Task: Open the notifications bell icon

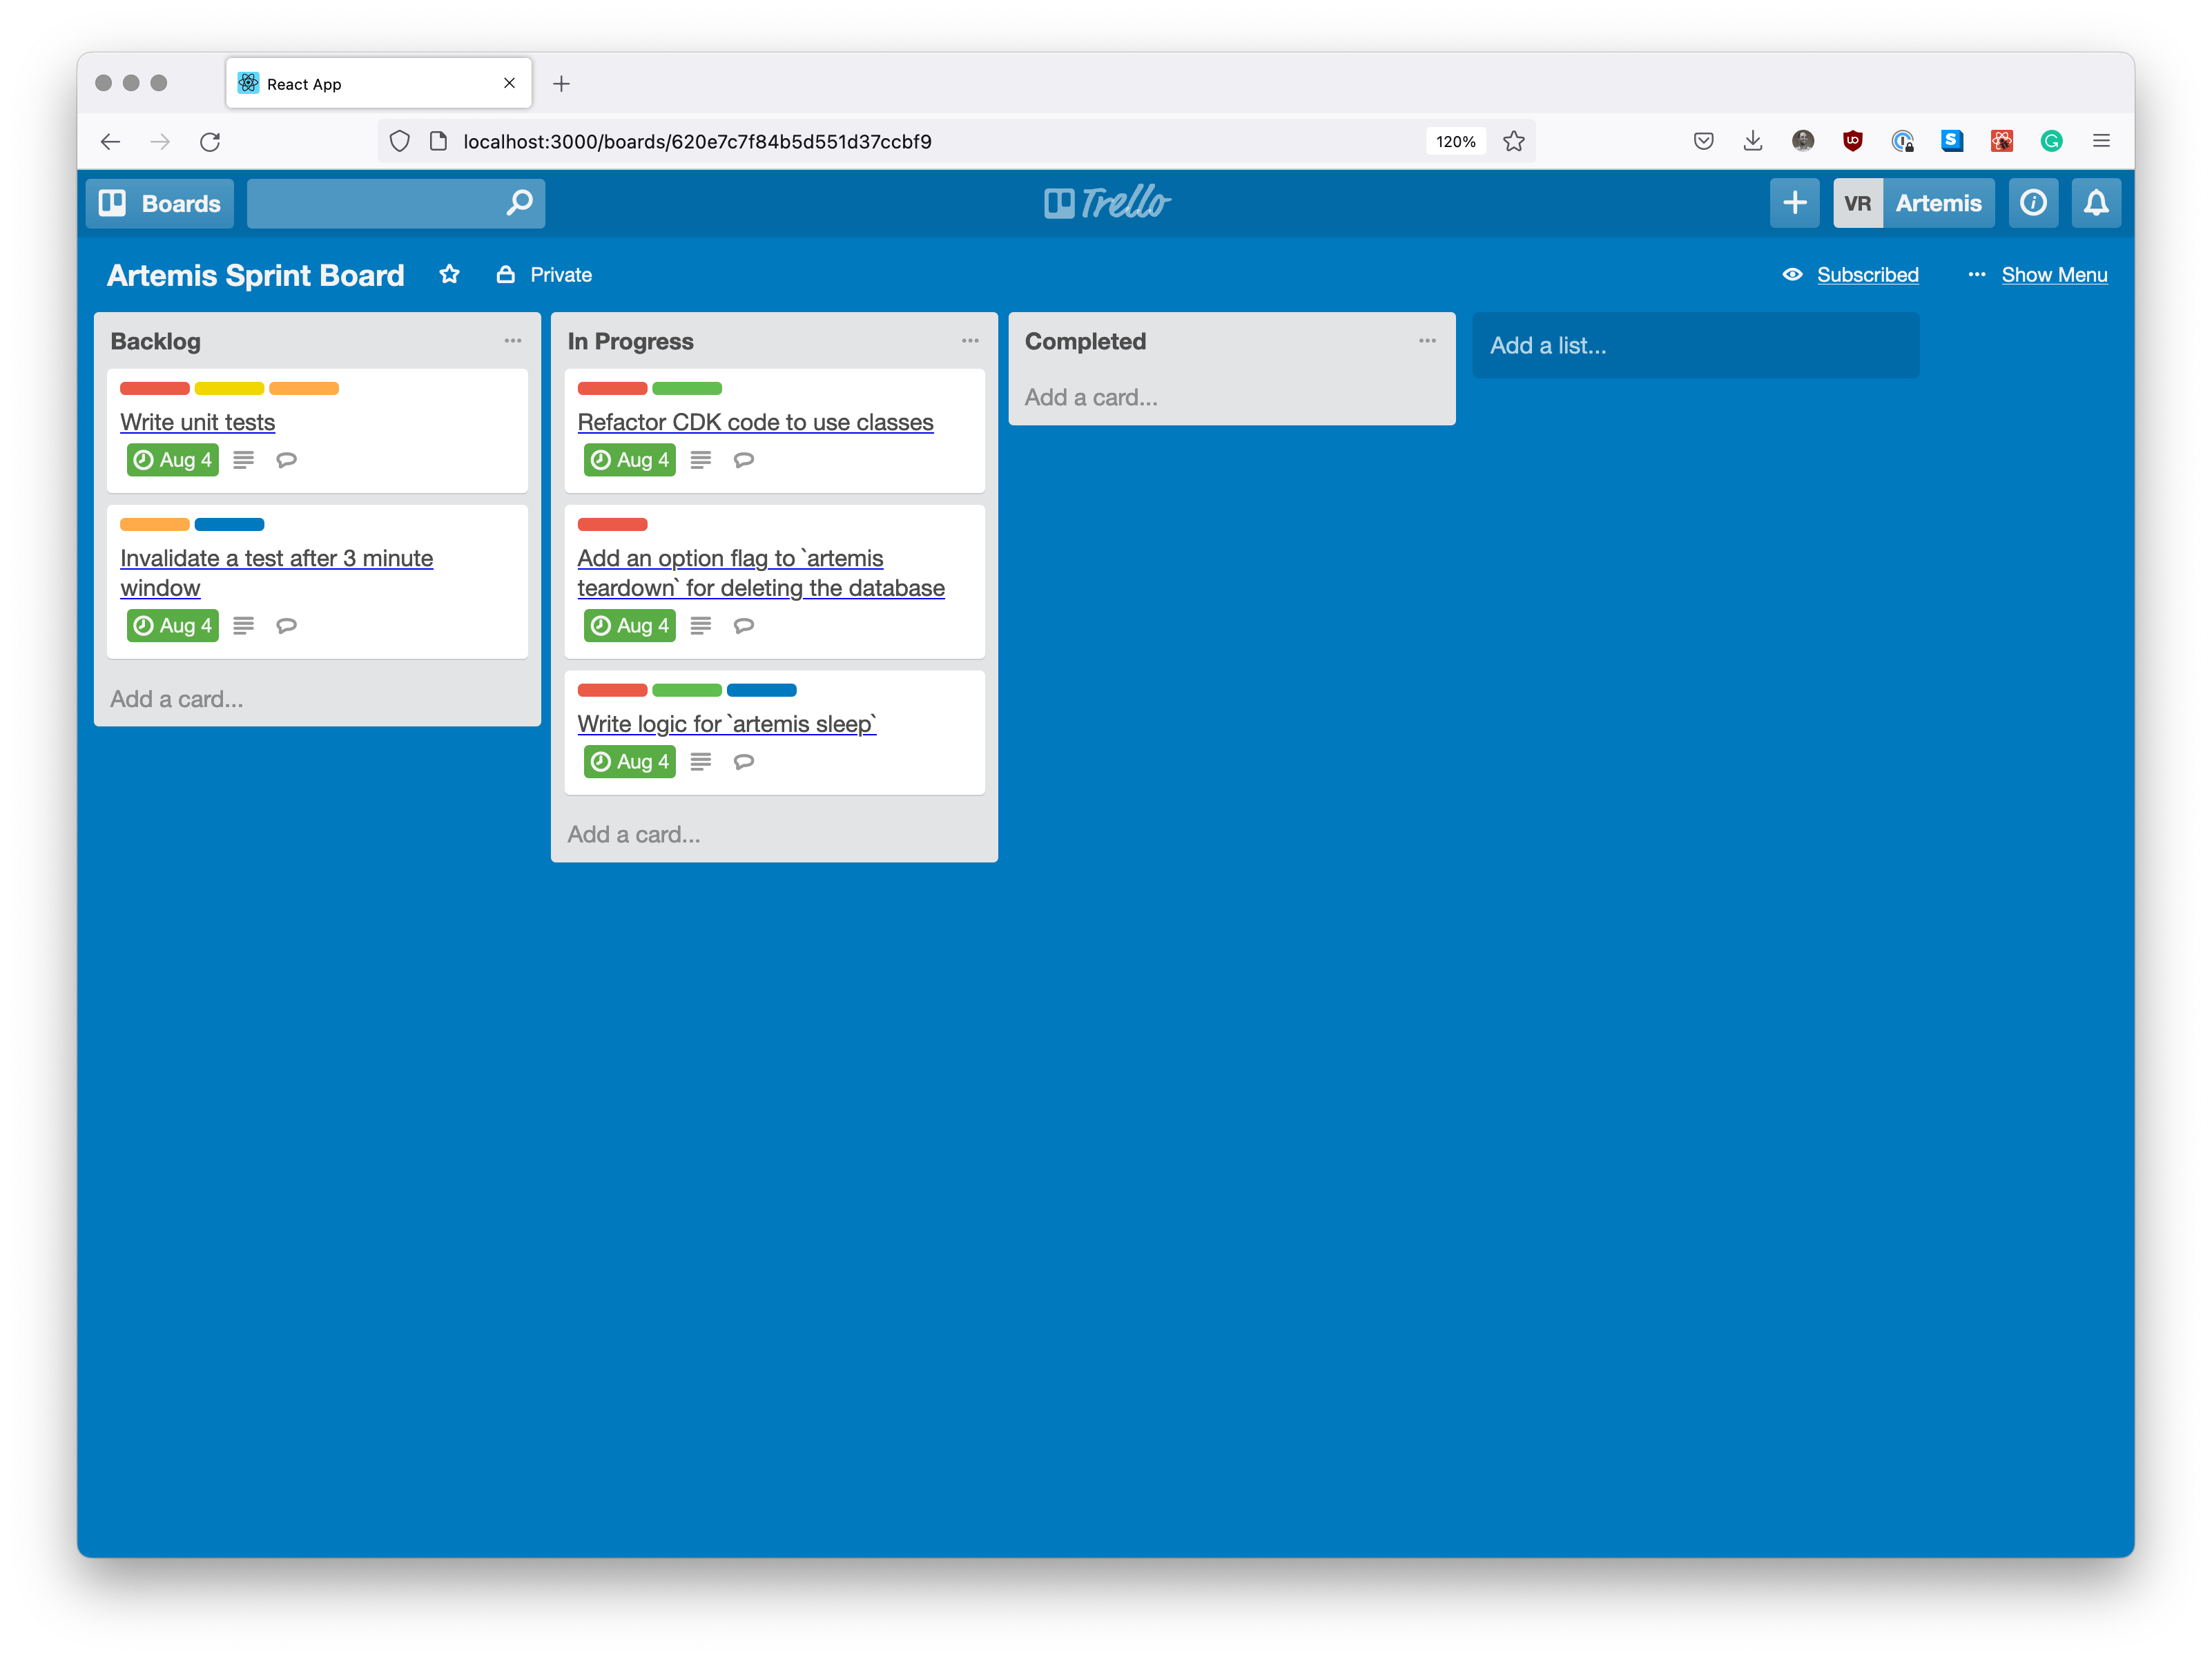Action: pyautogui.click(x=2096, y=203)
